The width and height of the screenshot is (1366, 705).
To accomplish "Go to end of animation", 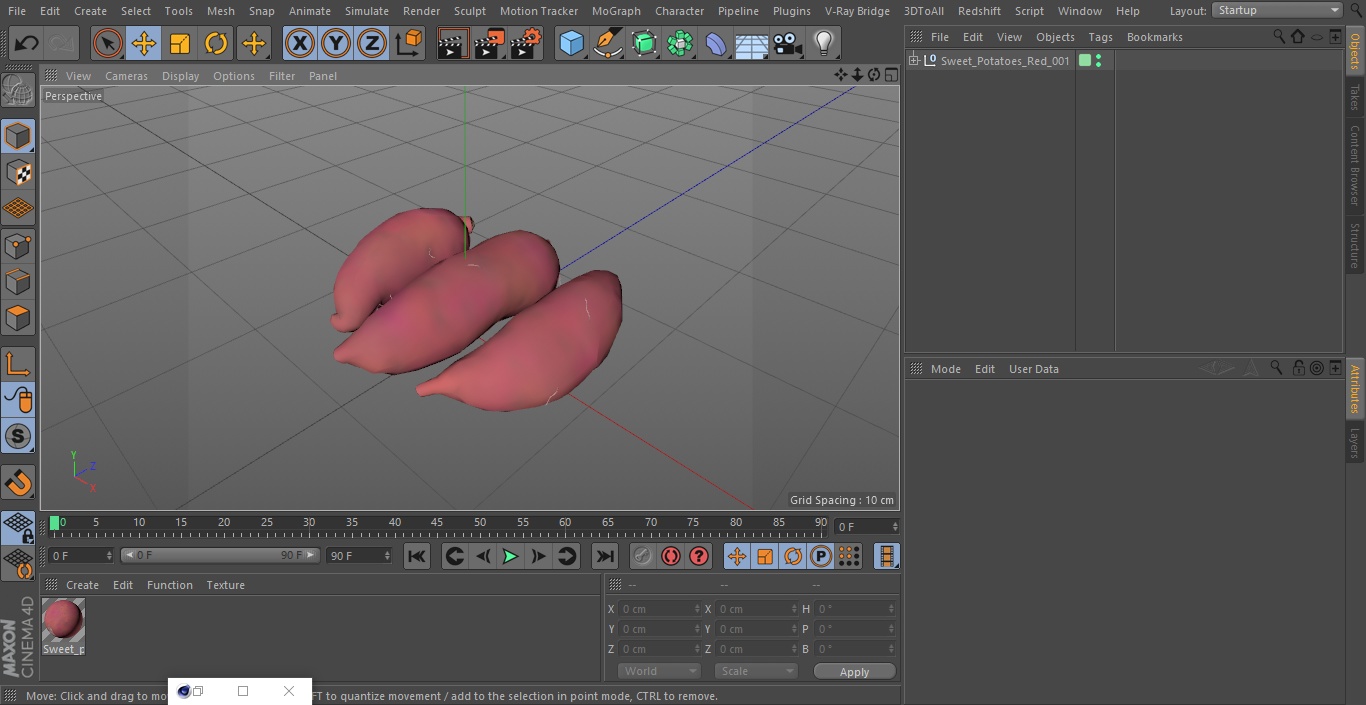I will pos(605,556).
